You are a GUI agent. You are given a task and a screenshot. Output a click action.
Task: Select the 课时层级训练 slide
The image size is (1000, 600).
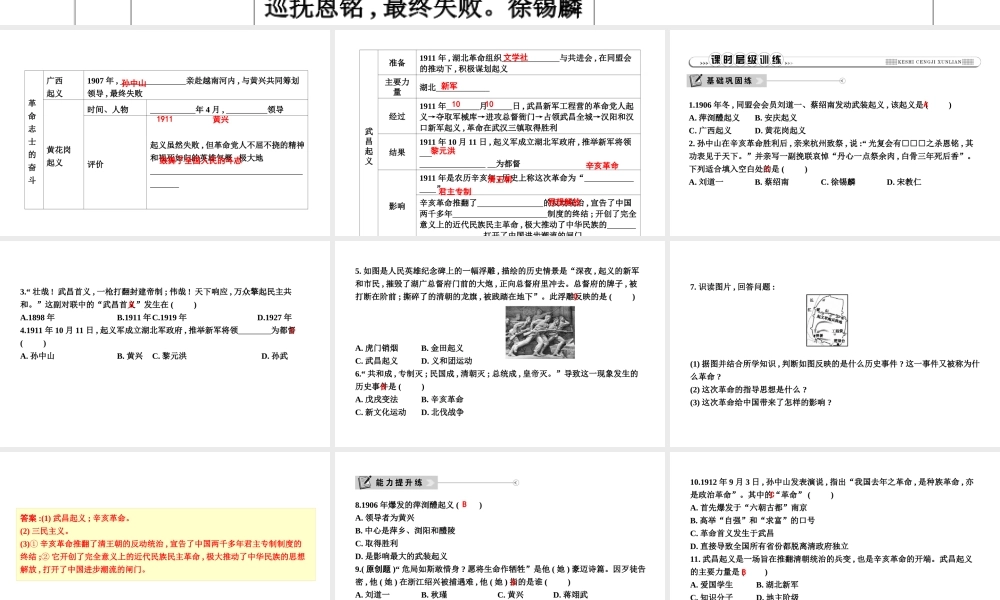click(x=835, y=133)
